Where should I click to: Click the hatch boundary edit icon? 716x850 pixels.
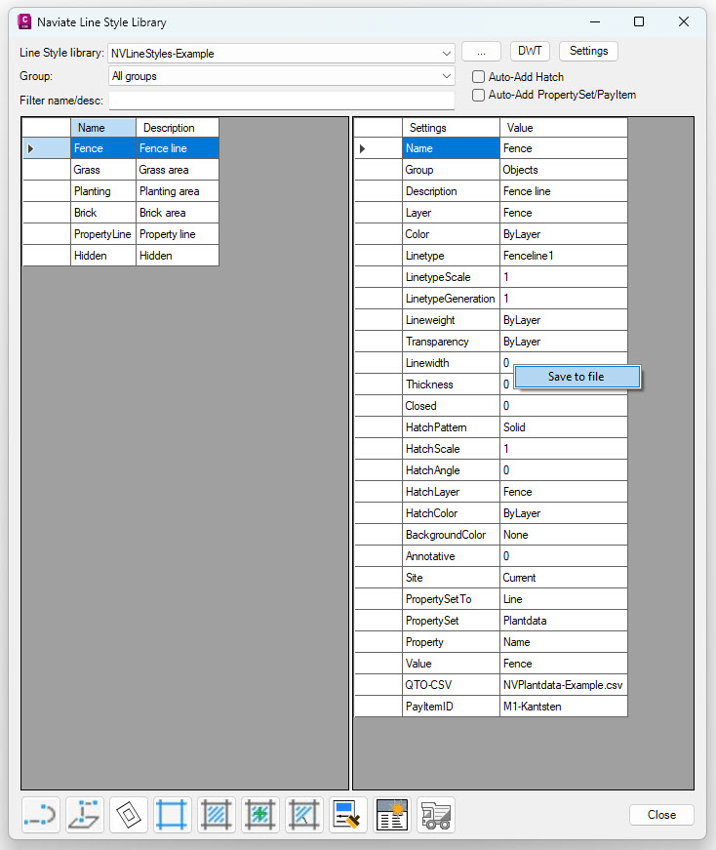[x=304, y=814]
